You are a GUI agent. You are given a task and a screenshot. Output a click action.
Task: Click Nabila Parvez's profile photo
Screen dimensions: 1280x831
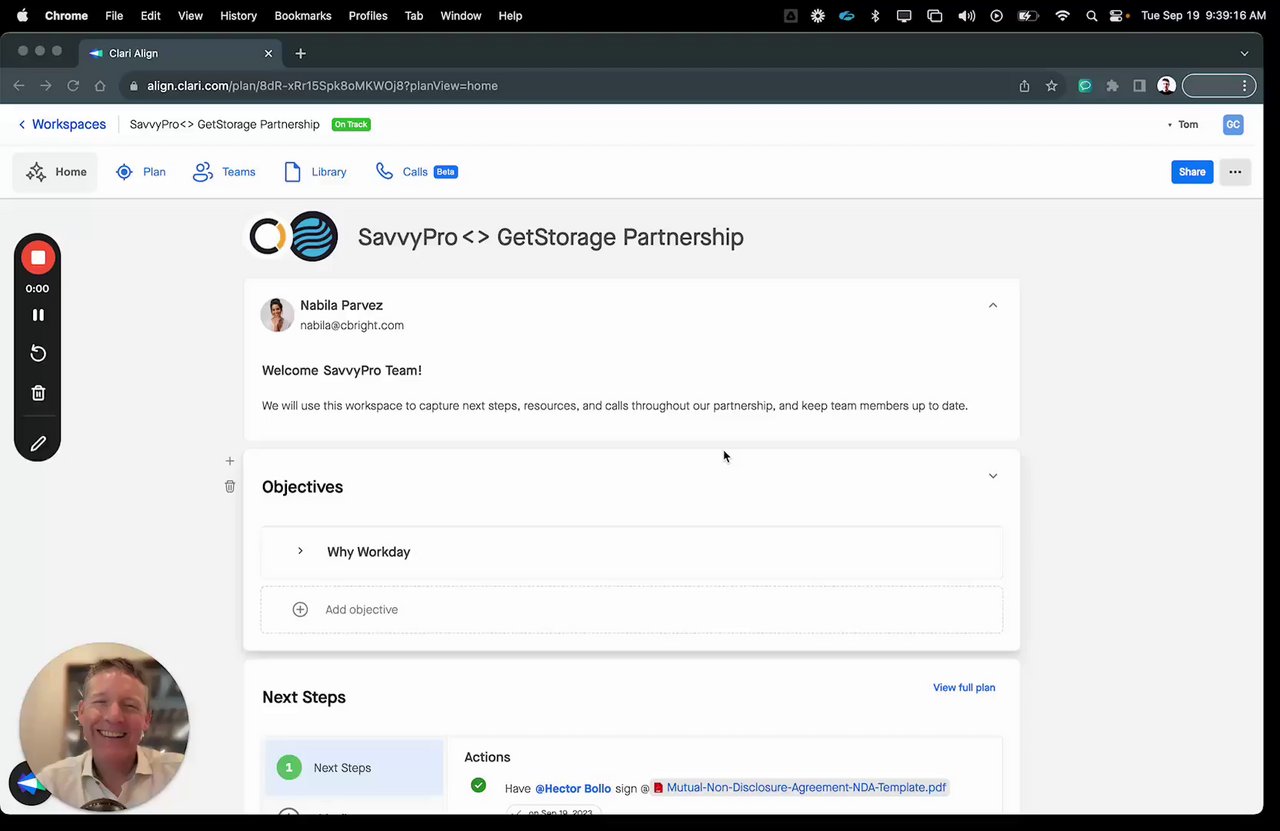click(x=277, y=314)
